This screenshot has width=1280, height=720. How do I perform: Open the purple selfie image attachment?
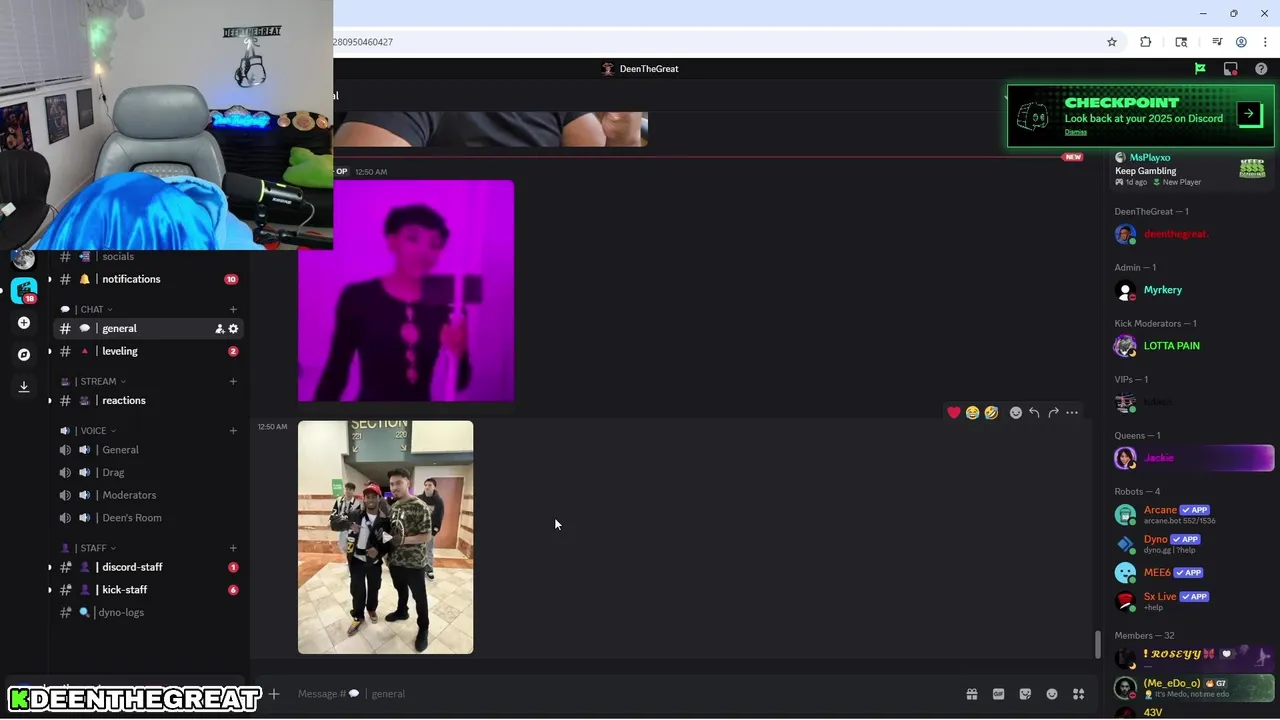(x=406, y=291)
